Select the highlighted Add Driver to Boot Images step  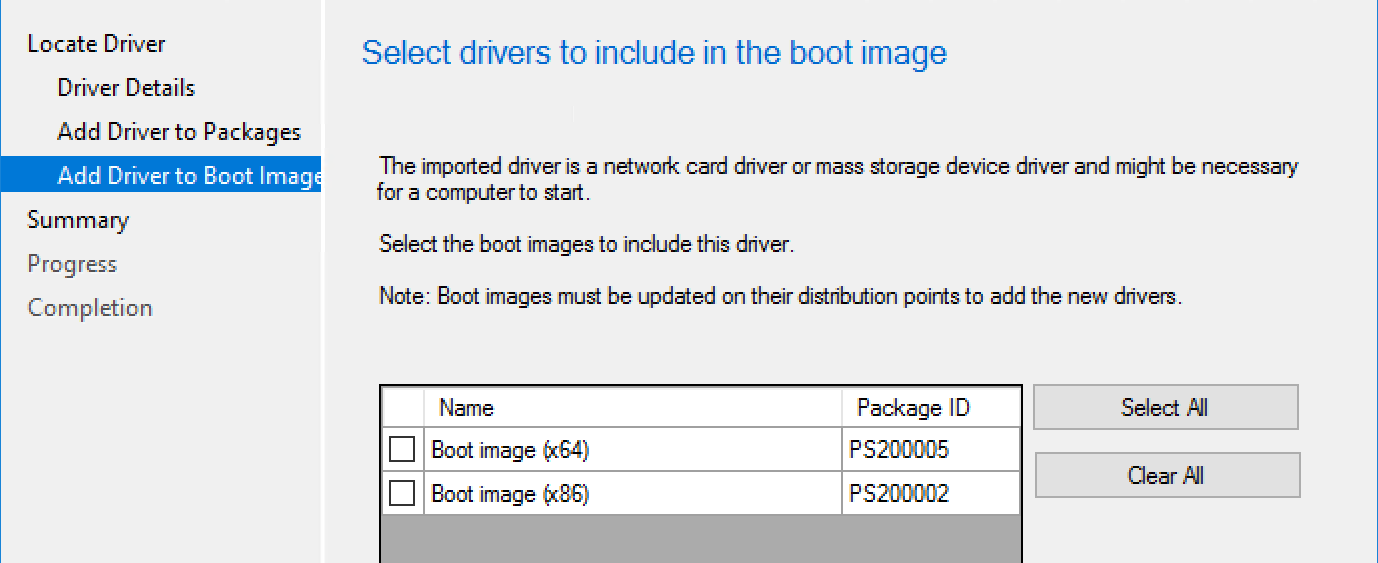188,176
